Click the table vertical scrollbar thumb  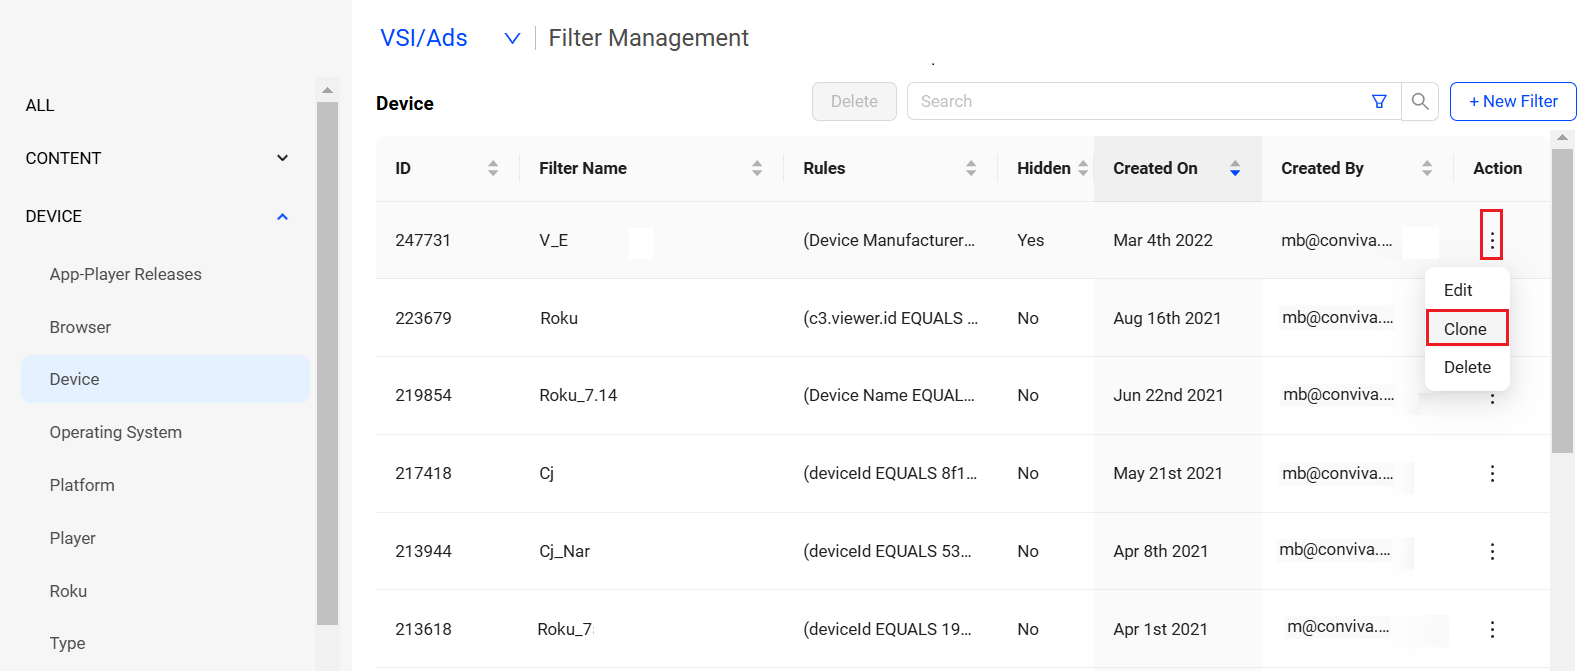[x=1562, y=301]
